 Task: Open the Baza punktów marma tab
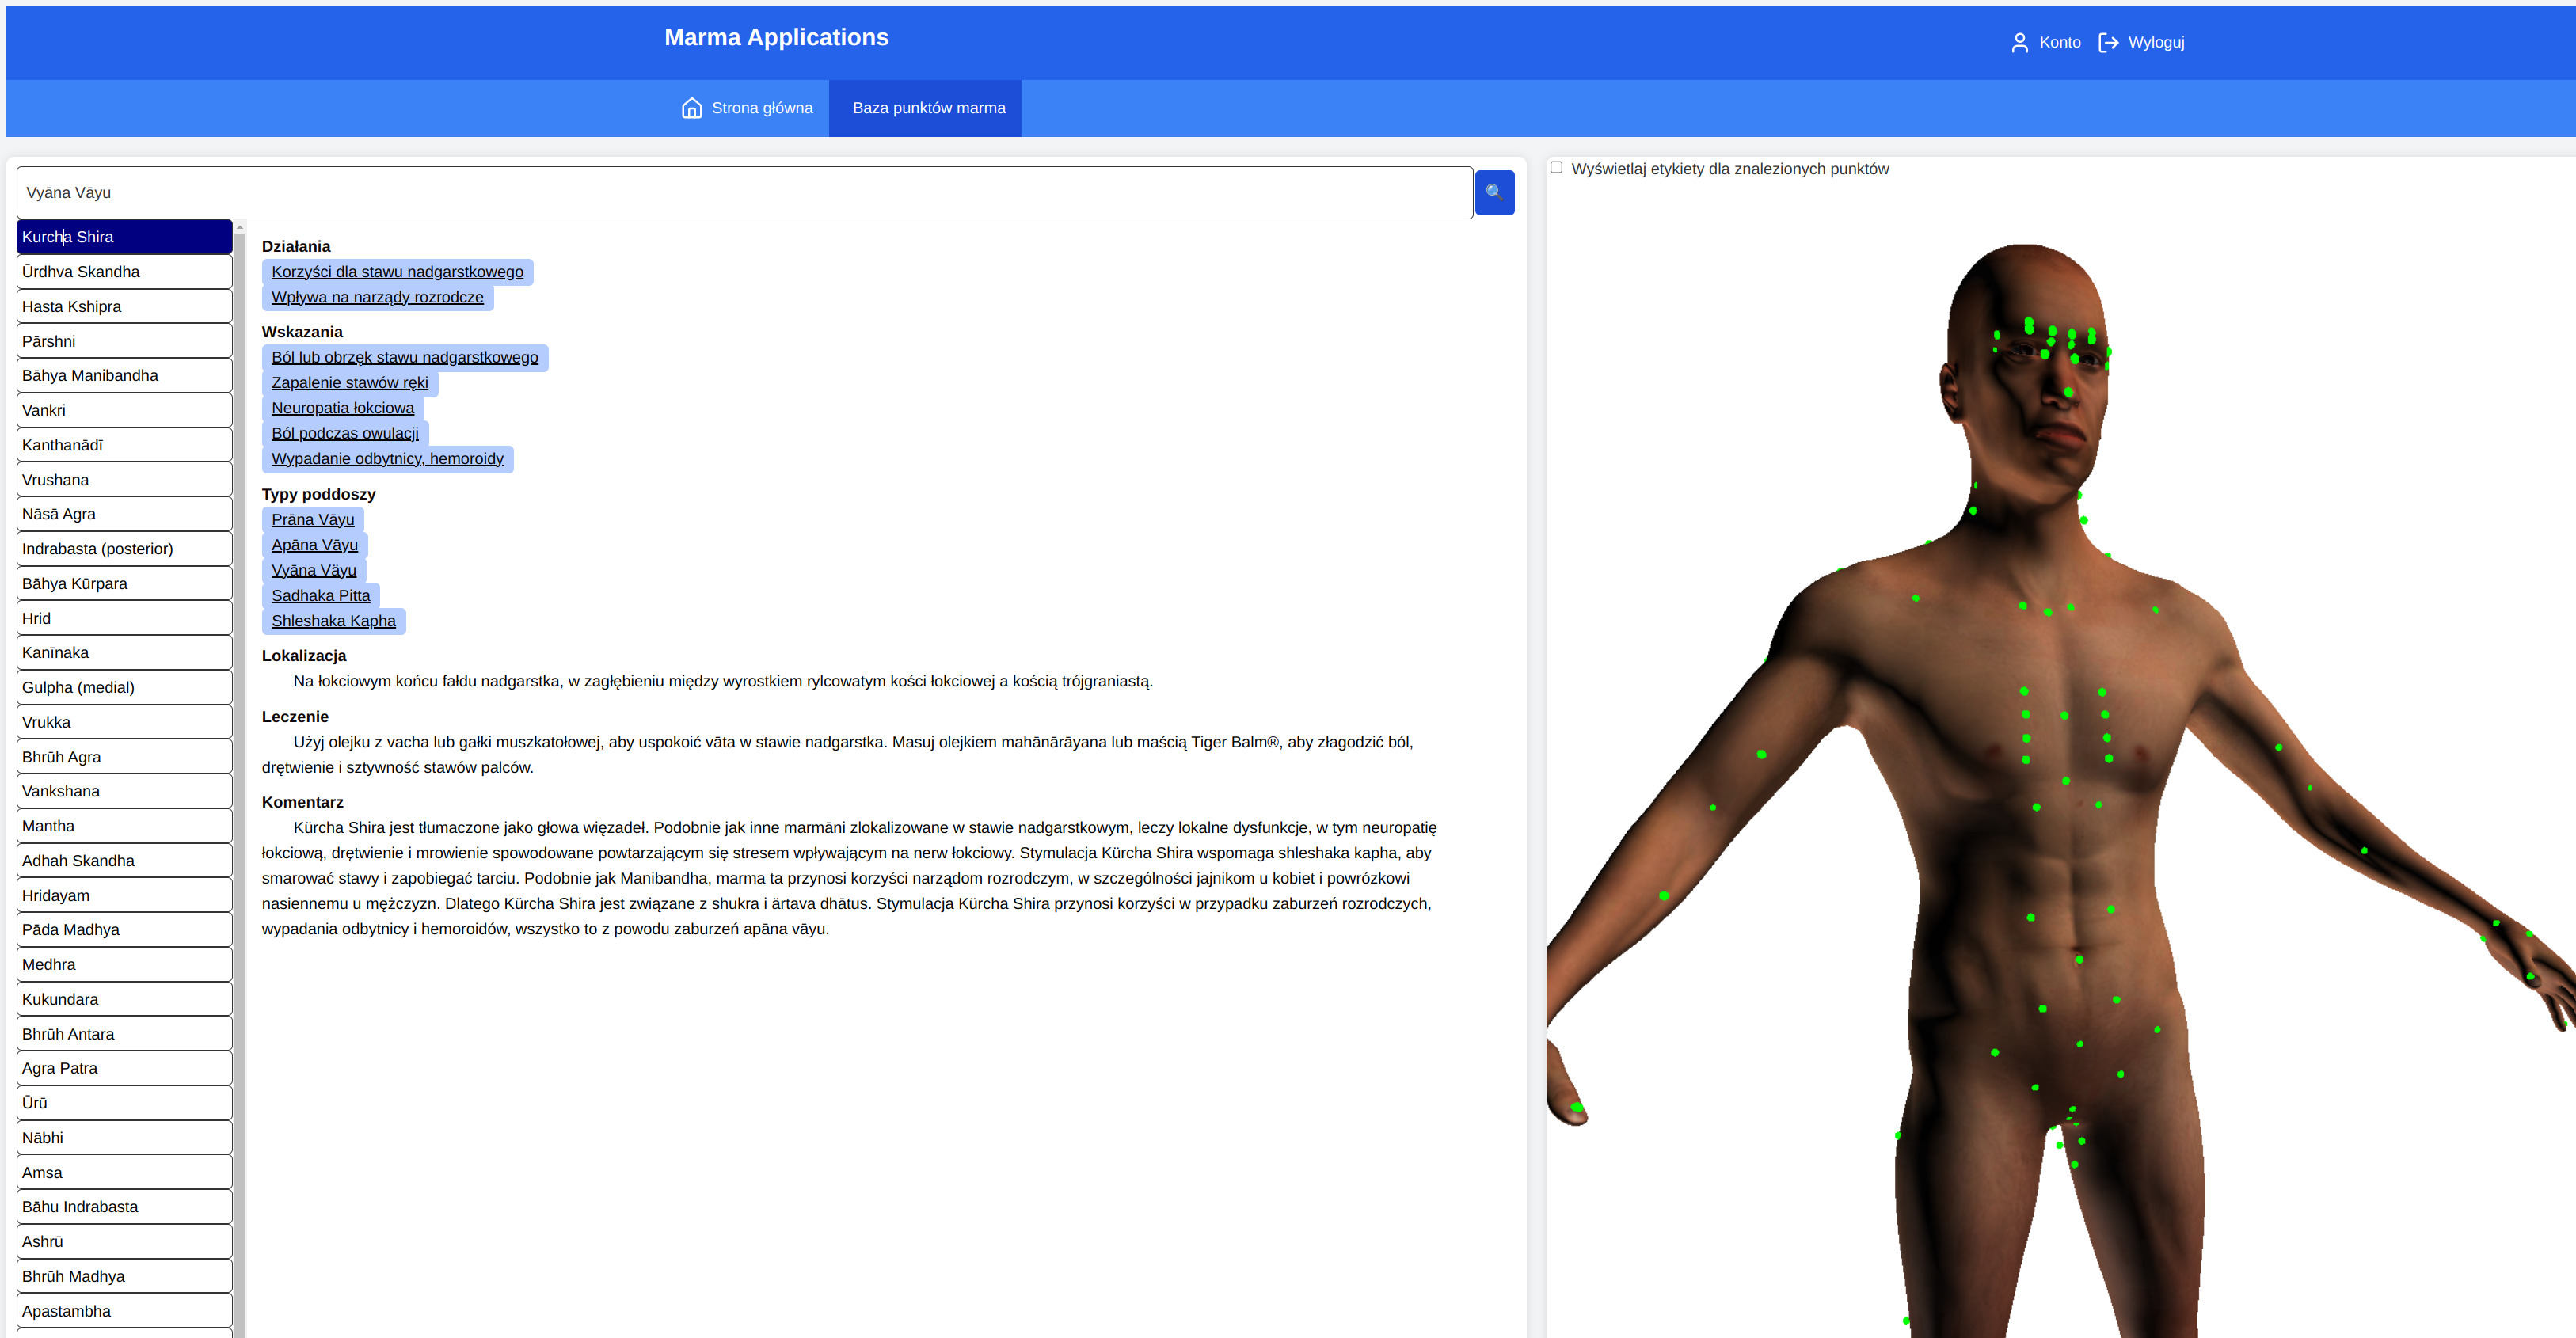[925, 108]
